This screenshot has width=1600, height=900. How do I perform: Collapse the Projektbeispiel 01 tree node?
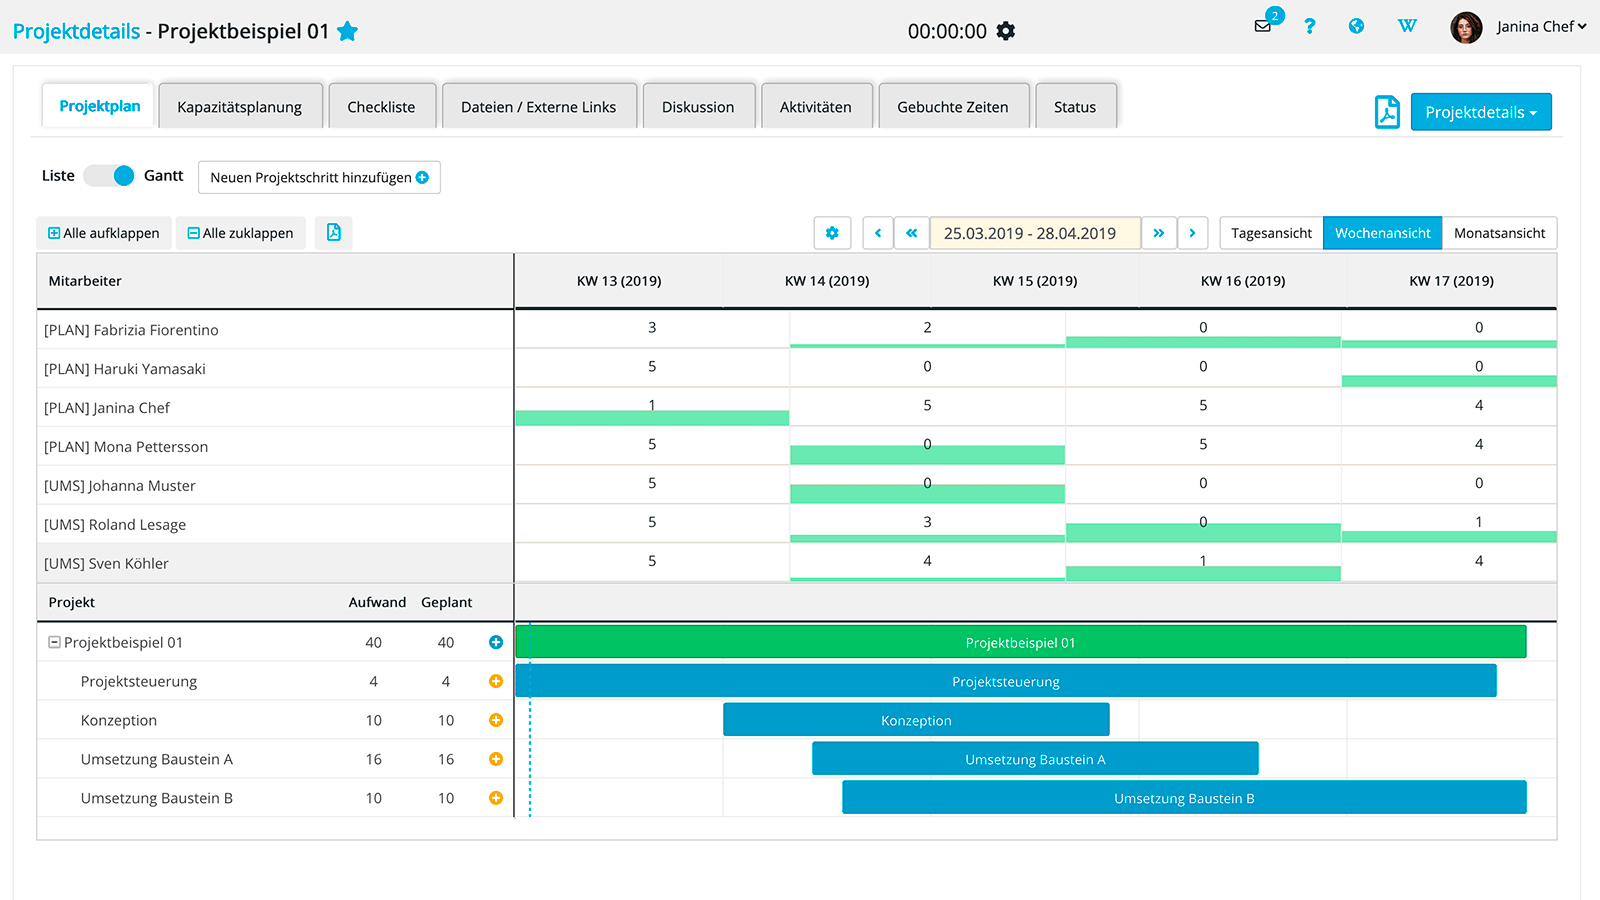click(52, 641)
